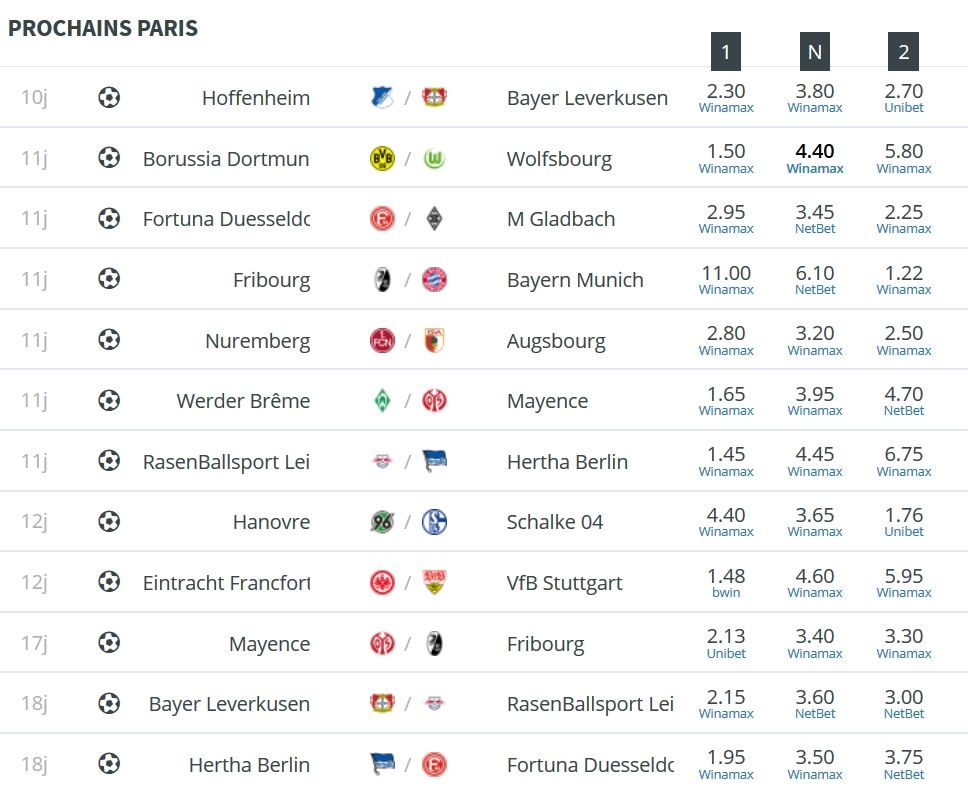968x790 pixels.
Task: Click Bayern Munich crest in Fribourg row
Action: point(434,280)
